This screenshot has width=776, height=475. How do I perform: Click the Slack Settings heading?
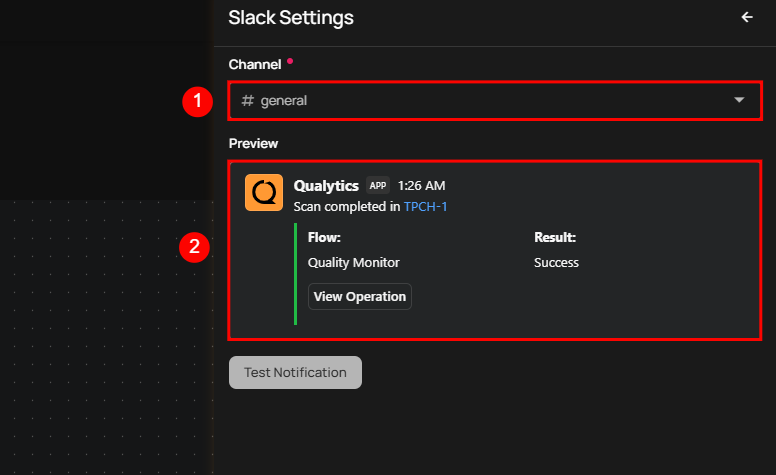coord(291,18)
